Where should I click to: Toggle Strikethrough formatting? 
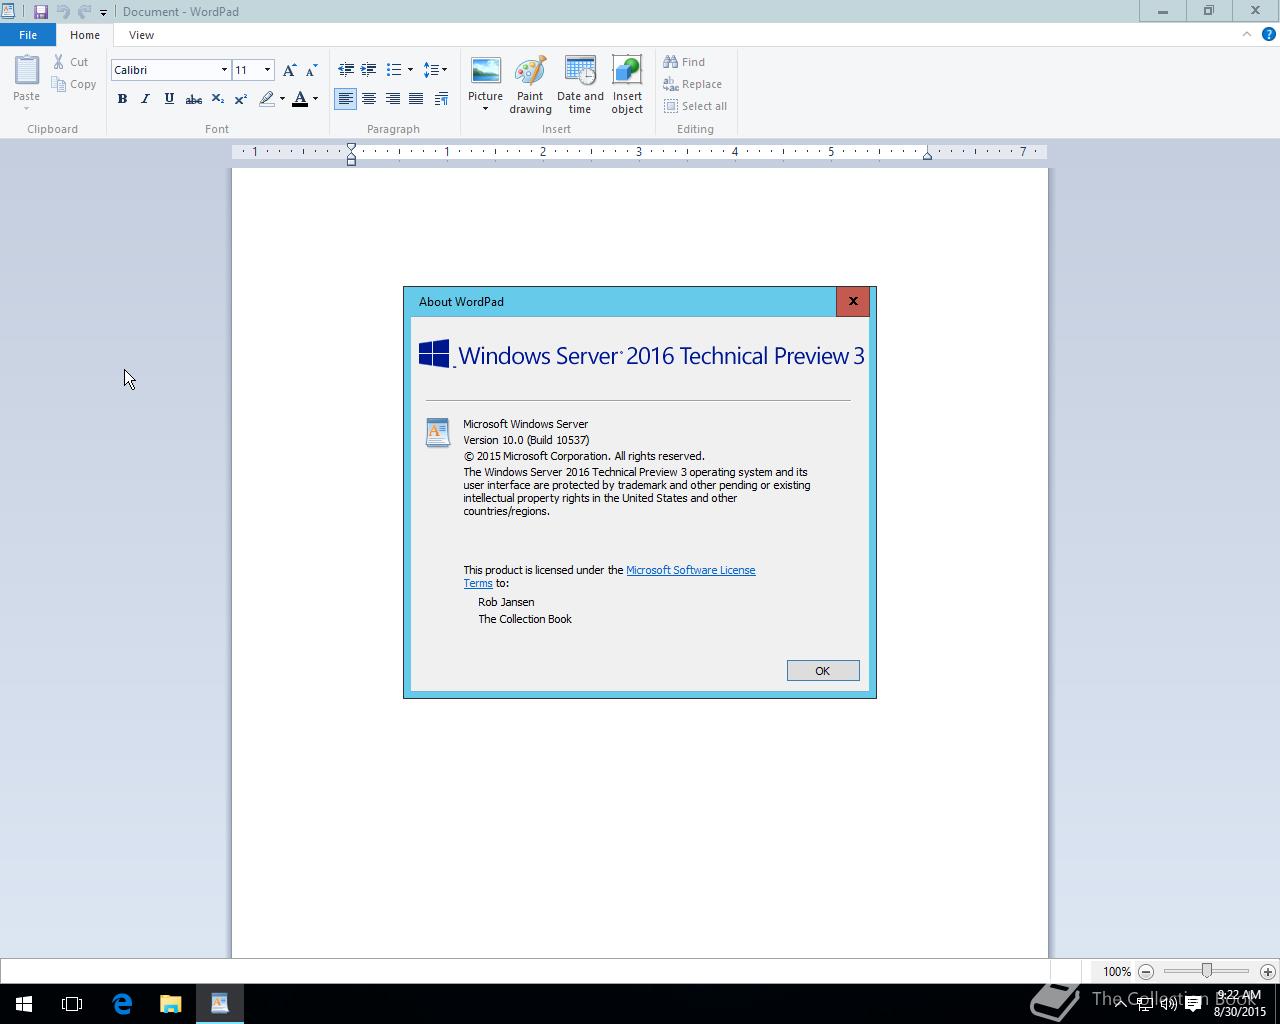pos(194,99)
